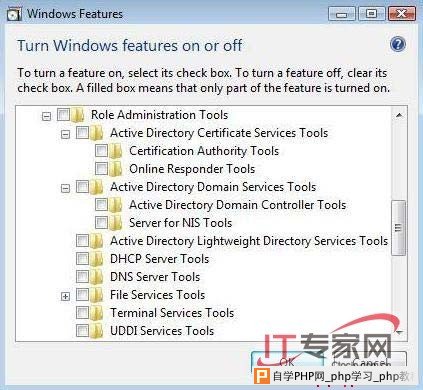Click the Role Administration Tools folder icon
423x390 pixels.
click(x=78, y=115)
